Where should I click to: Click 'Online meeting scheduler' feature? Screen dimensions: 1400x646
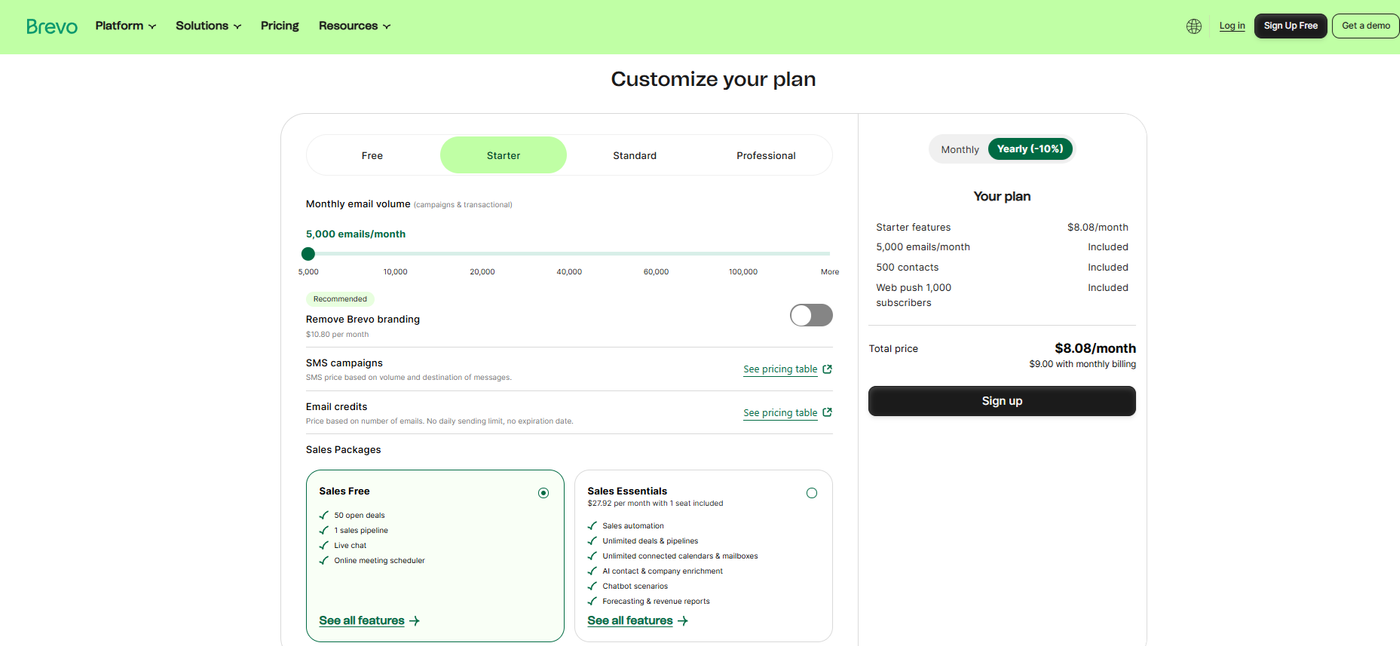click(x=379, y=561)
